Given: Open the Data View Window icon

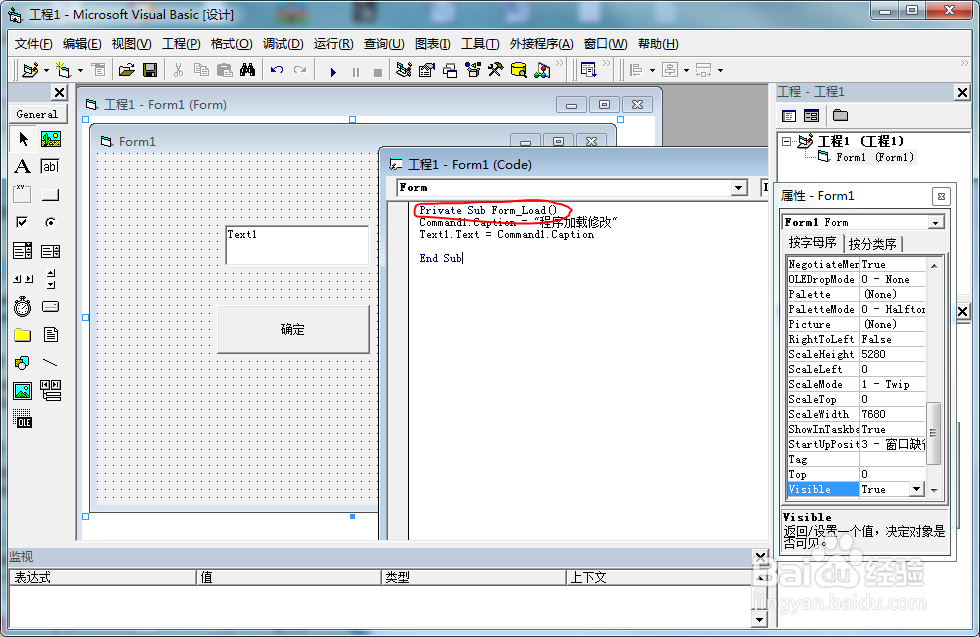Looking at the screenshot, I should tap(519, 70).
